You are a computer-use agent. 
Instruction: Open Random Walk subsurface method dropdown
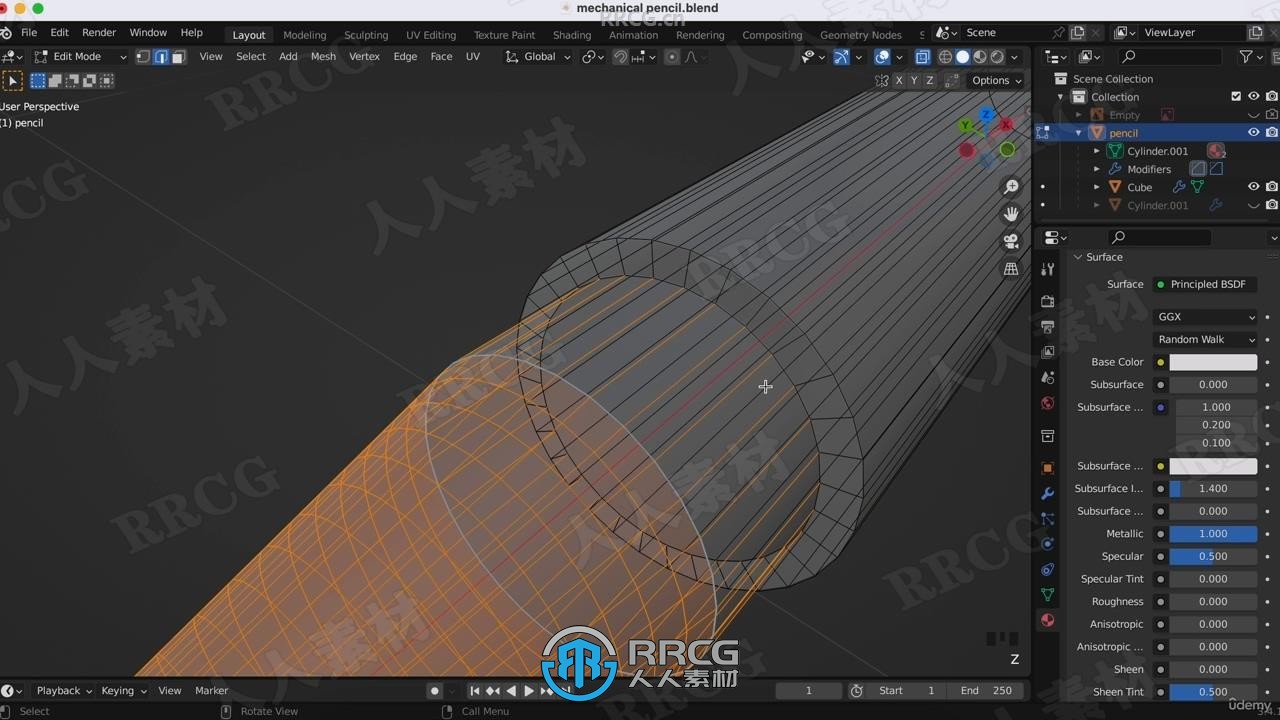click(1206, 340)
